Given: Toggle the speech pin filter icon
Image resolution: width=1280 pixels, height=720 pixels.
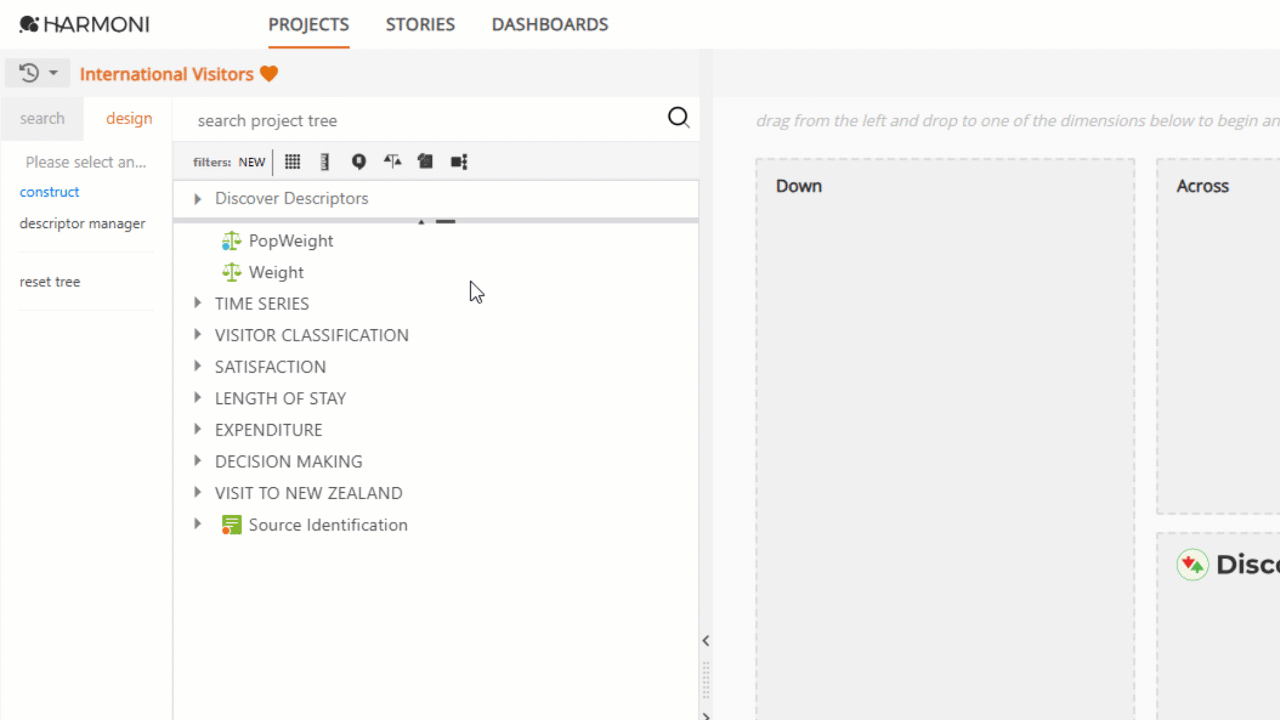Looking at the screenshot, I should pyautogui.click(x=359, y=162).
